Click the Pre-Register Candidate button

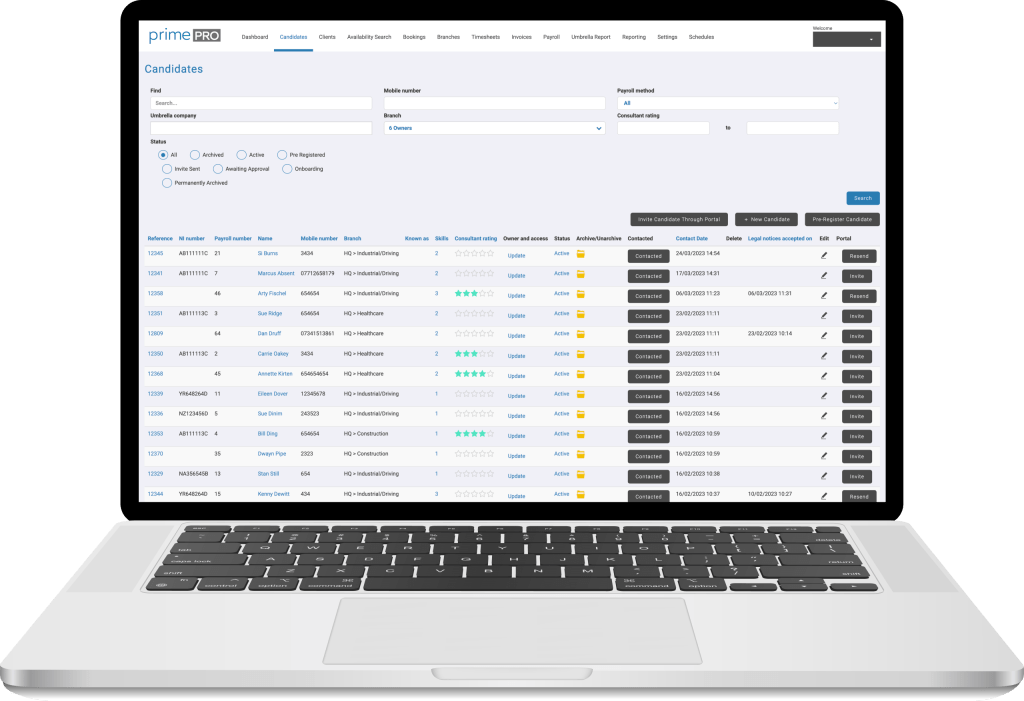[842, 220]
